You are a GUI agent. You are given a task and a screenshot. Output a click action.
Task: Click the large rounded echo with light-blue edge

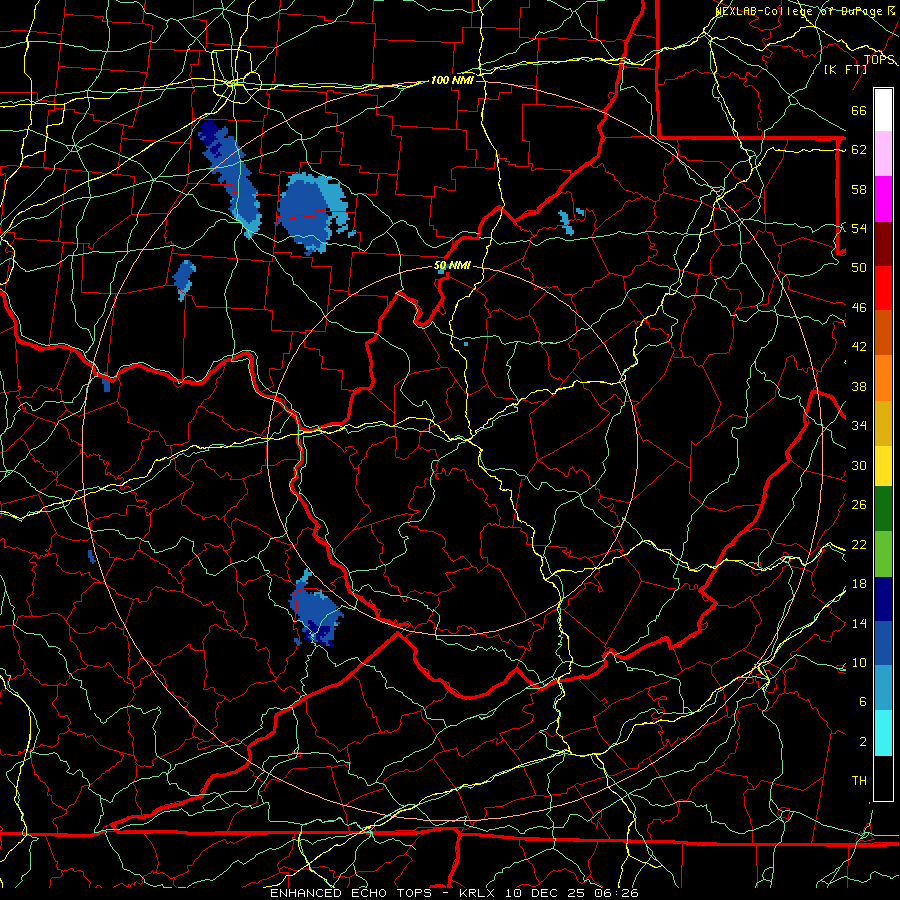coord(315,213)
